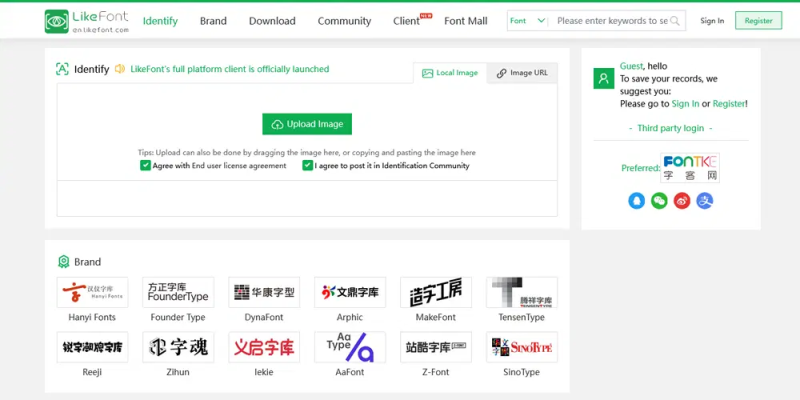The image size is (800, 400).
Task: Uncheck Agree with End user license agreement
Action: coord(145,165)
